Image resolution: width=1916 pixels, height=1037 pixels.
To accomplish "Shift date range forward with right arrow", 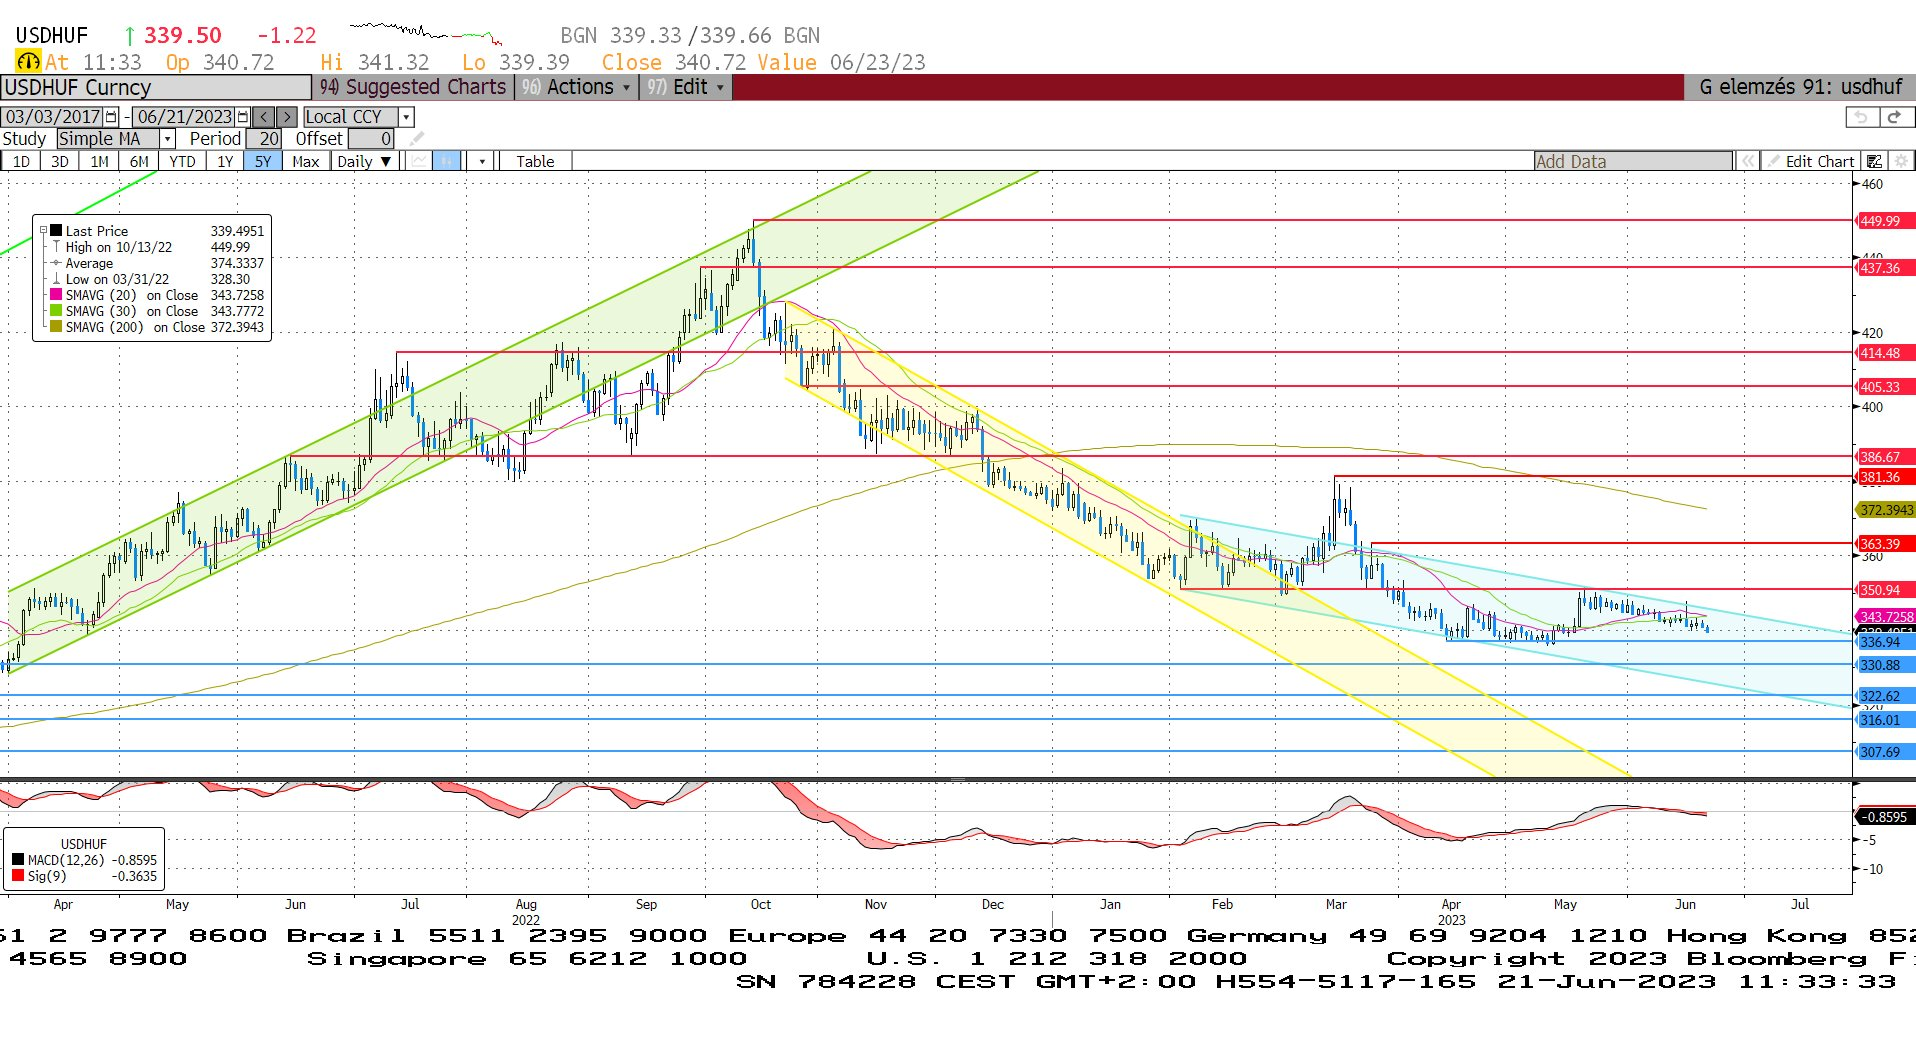I will (x=287, y=117).
